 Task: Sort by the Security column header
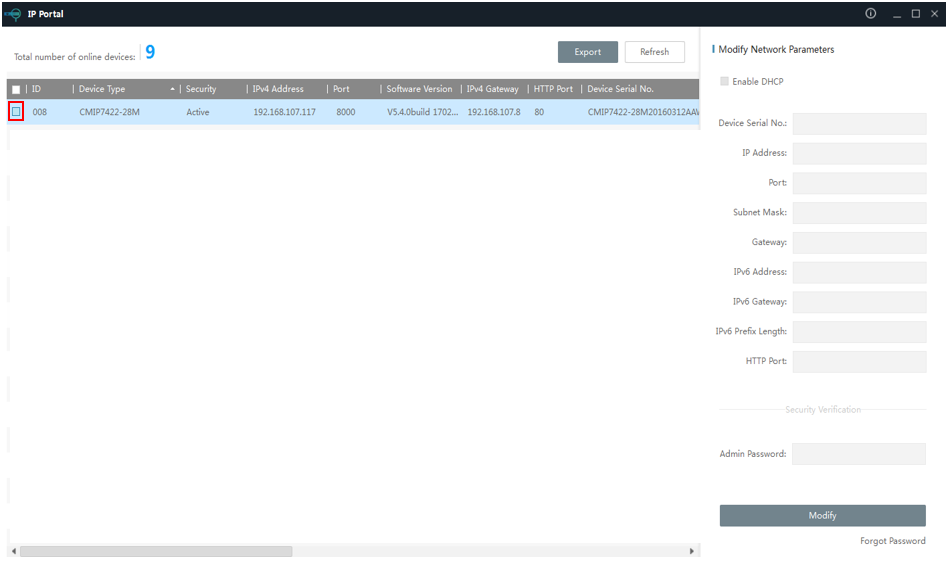pos(201,89)
